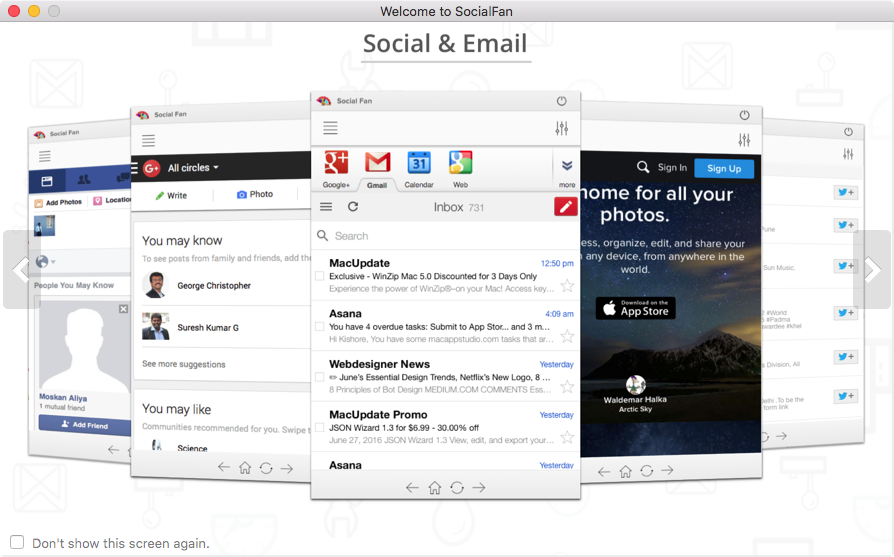
Task: Click the Twitter panel power icon
Action: pyautogui.click(x=848, y=132)
